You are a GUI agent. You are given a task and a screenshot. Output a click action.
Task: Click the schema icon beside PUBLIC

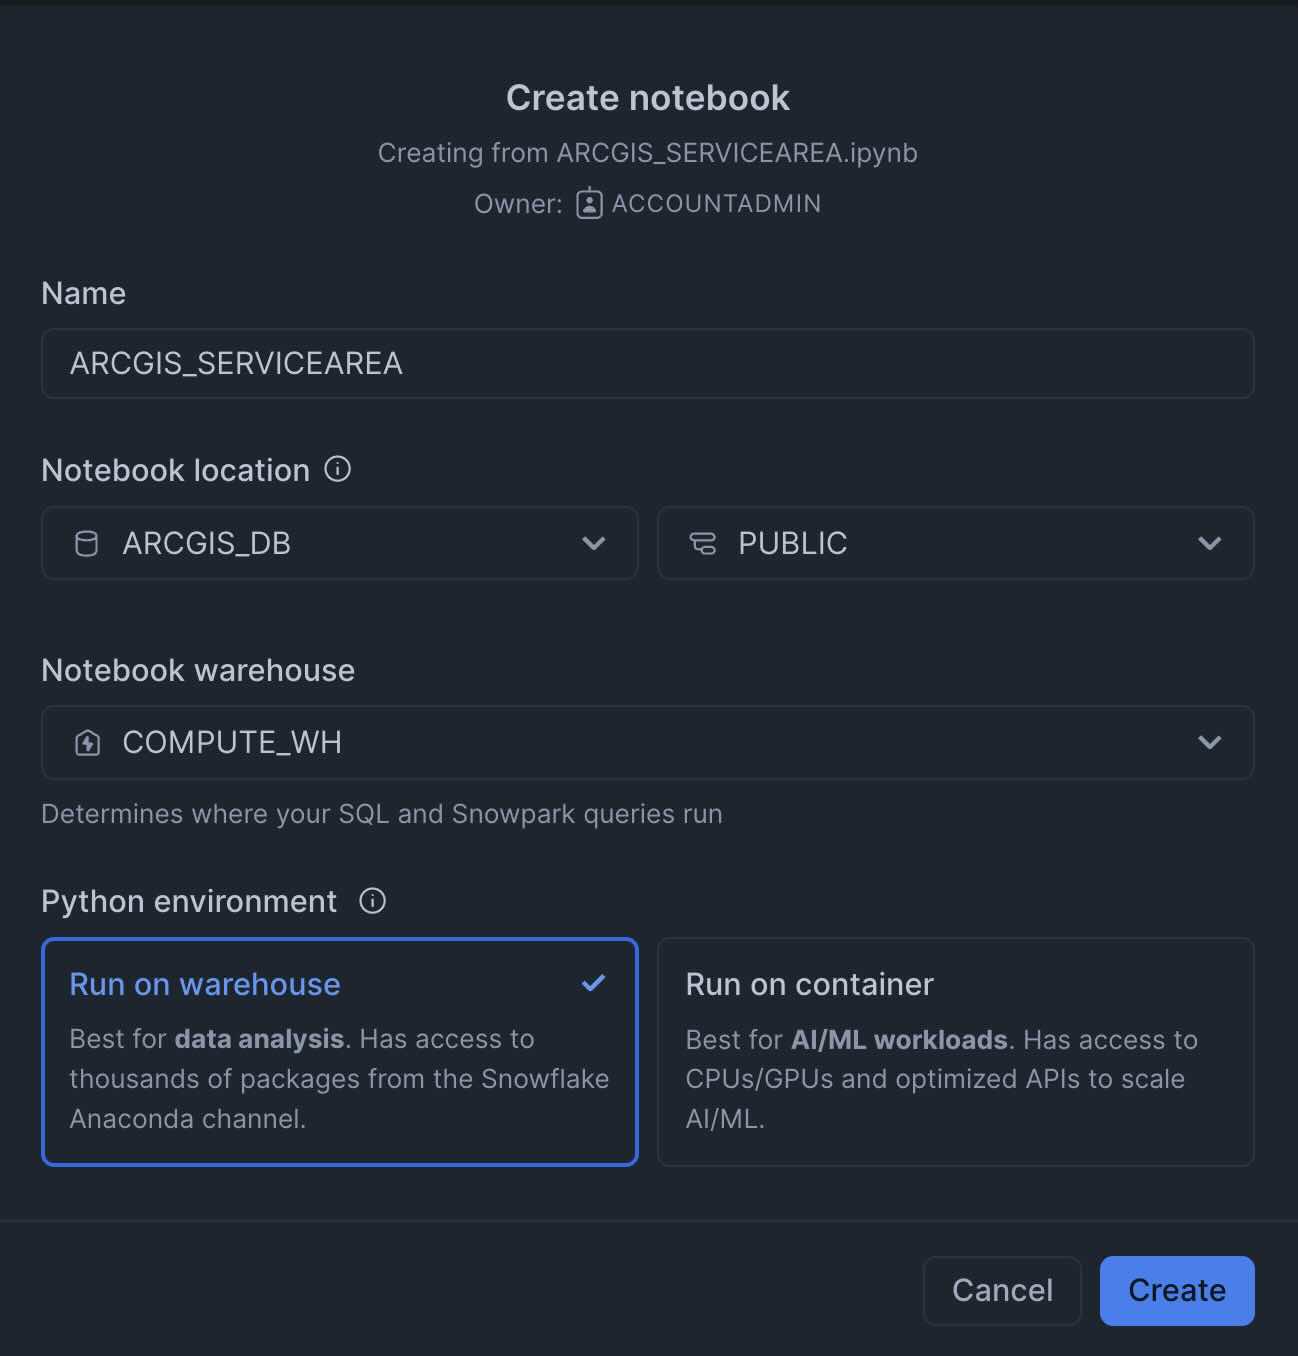click(704, 543)
